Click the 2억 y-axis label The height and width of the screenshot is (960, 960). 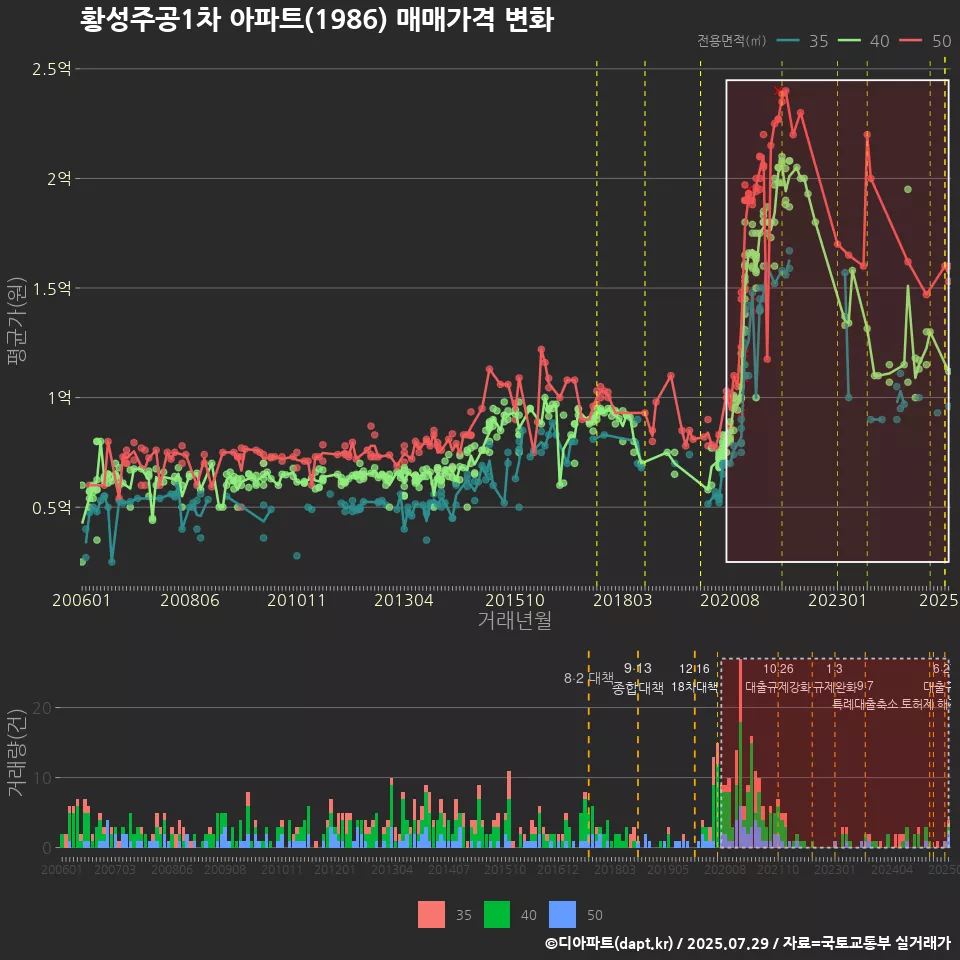(x=59, y=179)
